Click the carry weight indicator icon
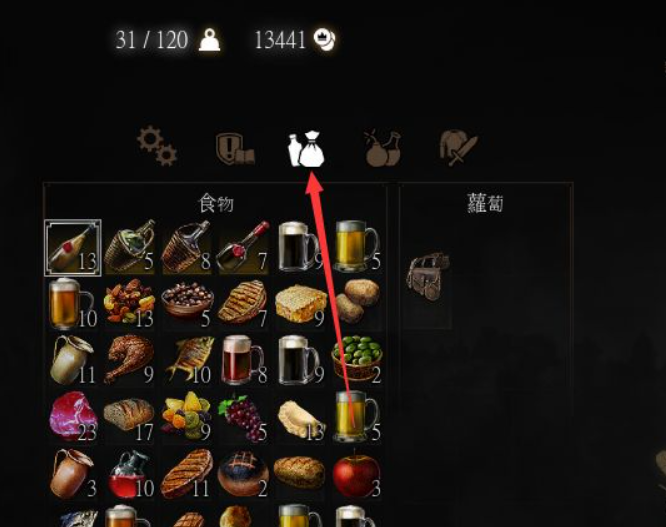The width and height of the screenshot is (666, 527). tap(210, 40)
